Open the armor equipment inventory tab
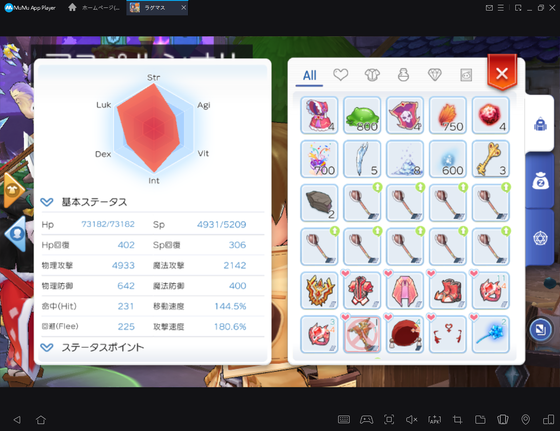 point(372,75)
